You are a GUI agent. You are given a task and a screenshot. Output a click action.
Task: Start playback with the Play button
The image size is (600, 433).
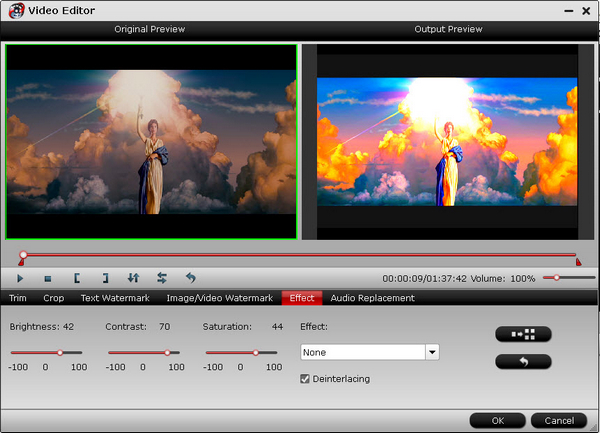20,278
